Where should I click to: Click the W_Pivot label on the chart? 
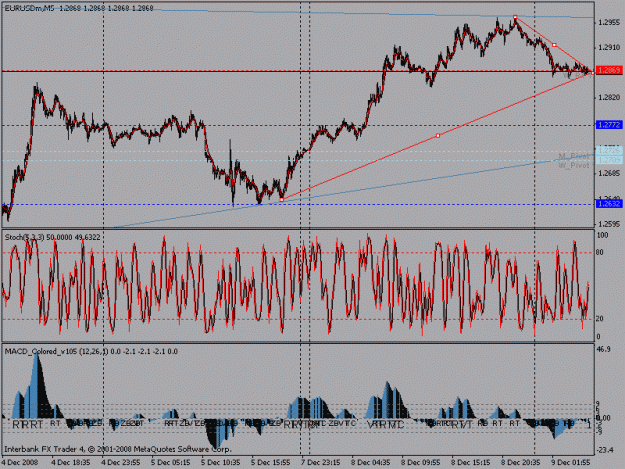574,165
